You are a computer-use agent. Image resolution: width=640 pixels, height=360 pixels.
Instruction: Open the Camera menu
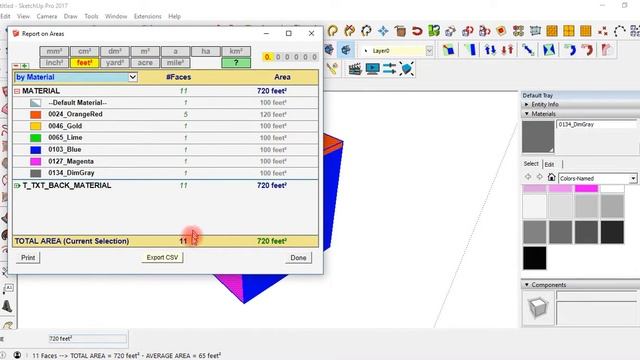point(47,16)
